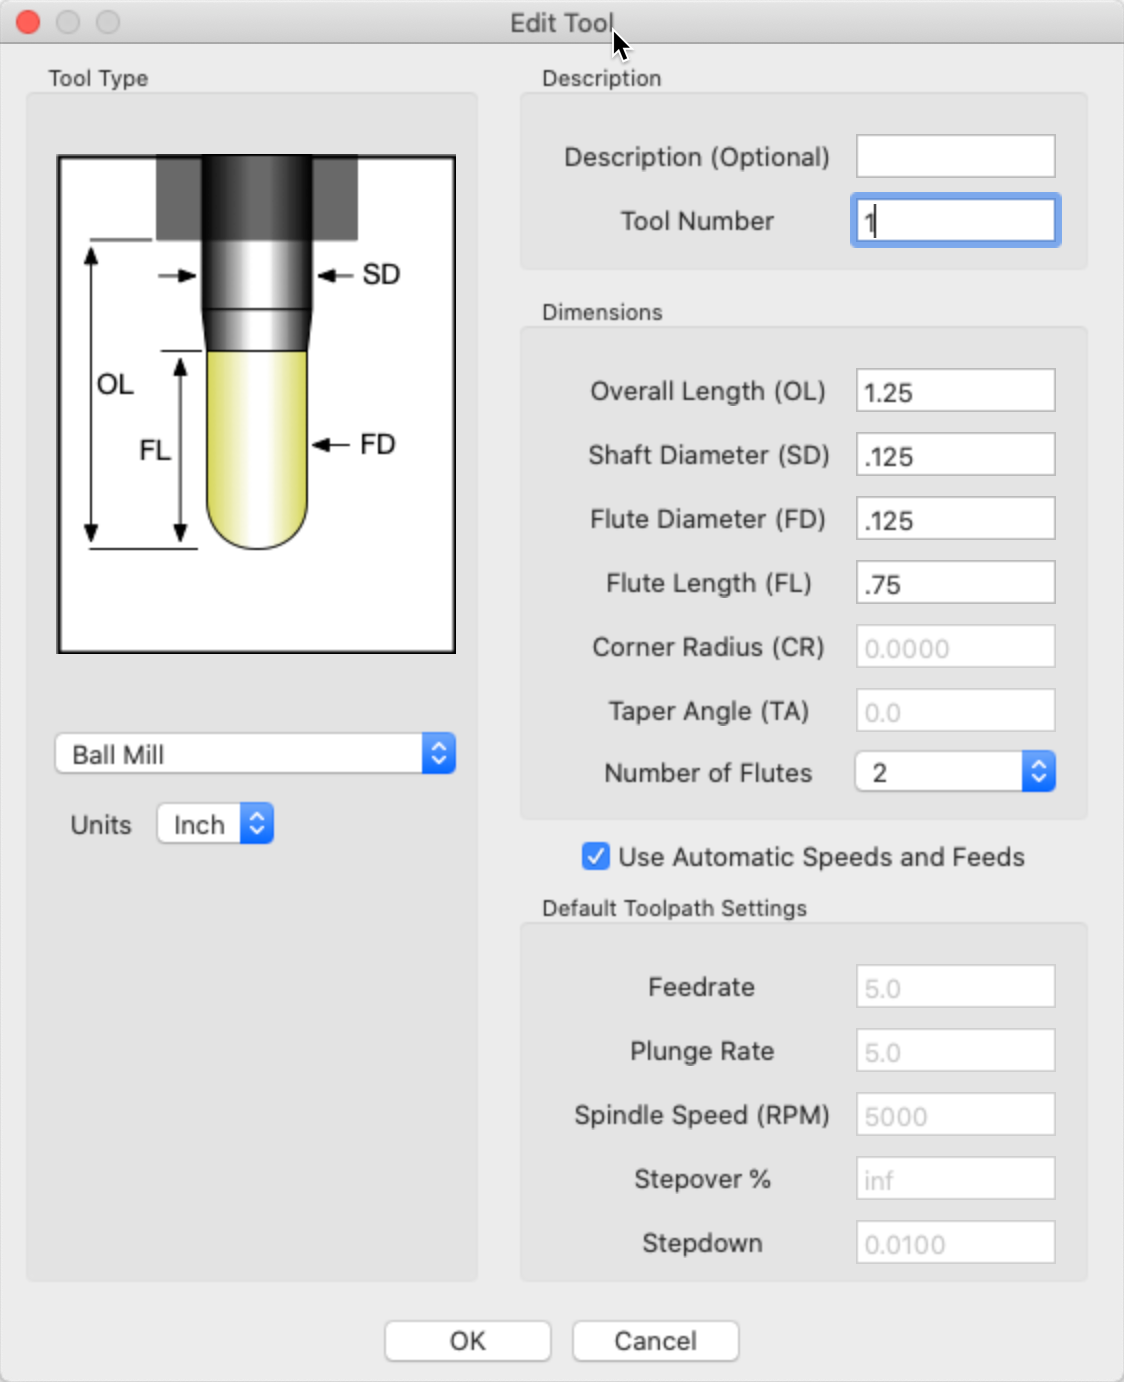Click the Cancel button
The width and height of the screenshot is (1124, 1382).
pos(655,1341)
